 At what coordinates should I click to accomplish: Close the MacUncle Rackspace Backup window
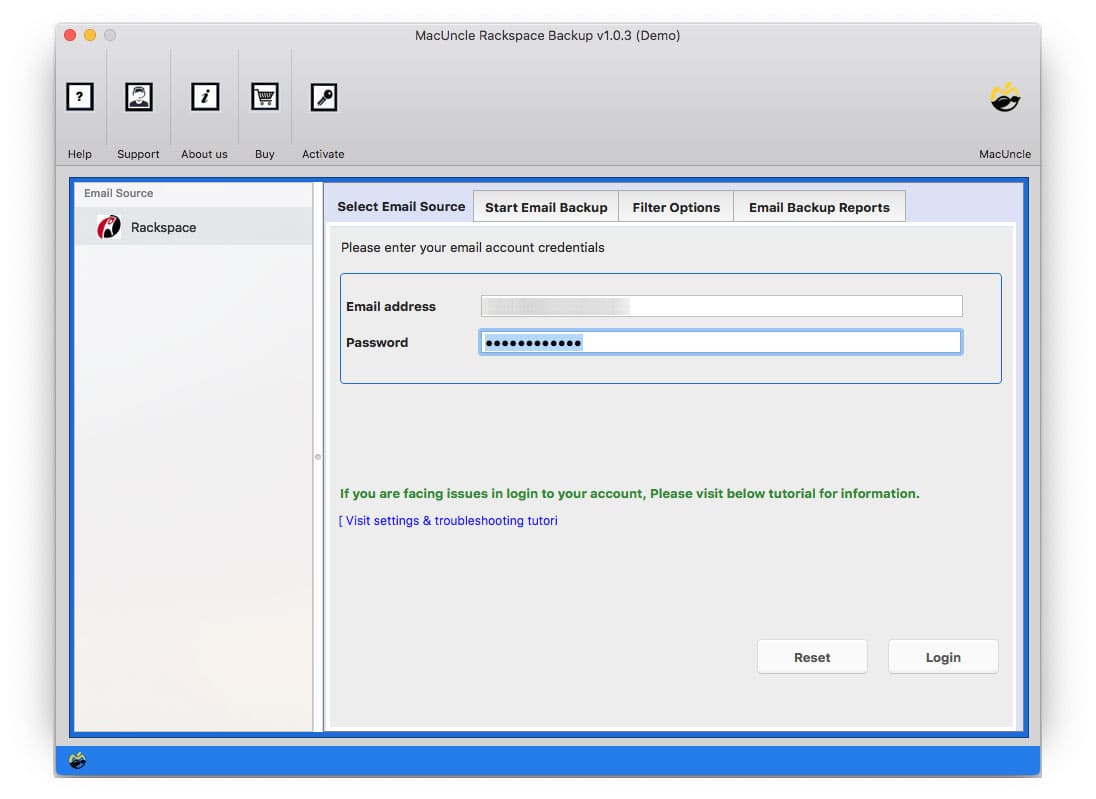(x=70, y=35)
